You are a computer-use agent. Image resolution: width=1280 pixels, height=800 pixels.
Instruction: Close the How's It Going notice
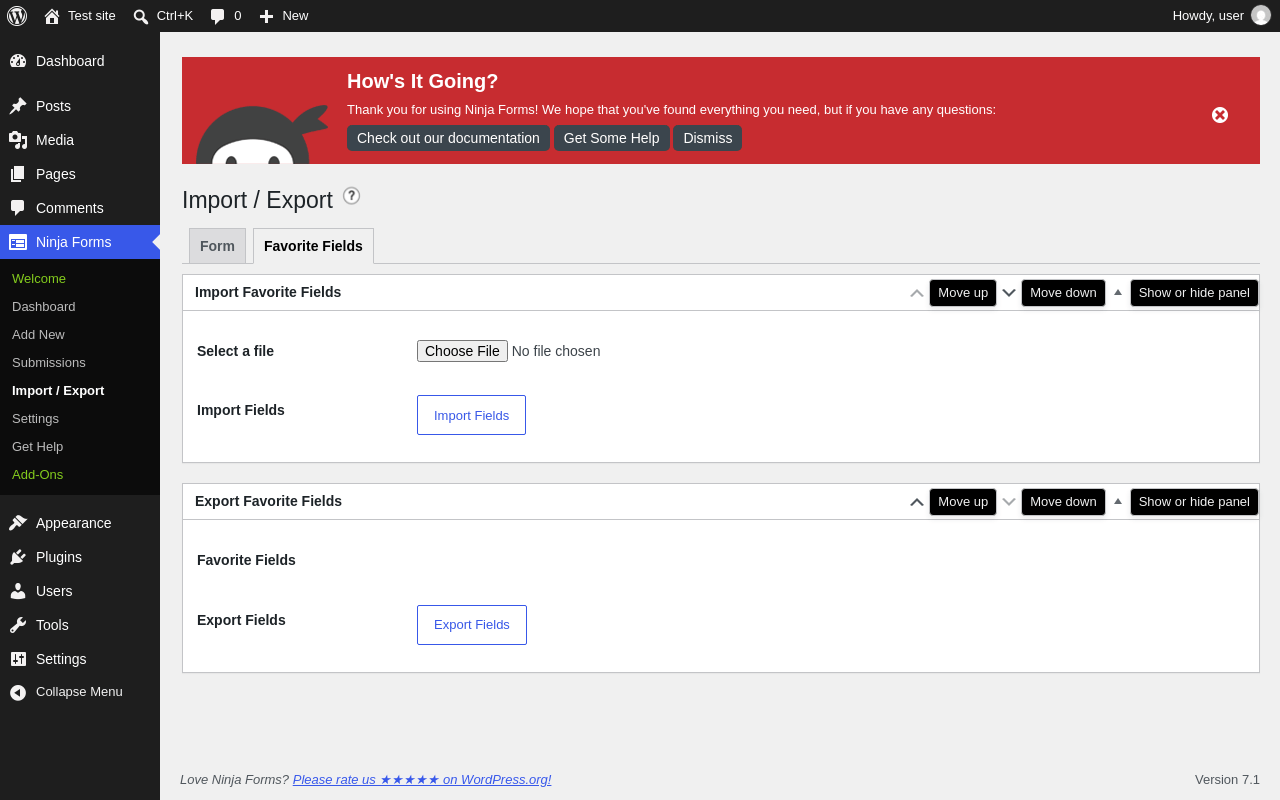tap(1220, 115)
